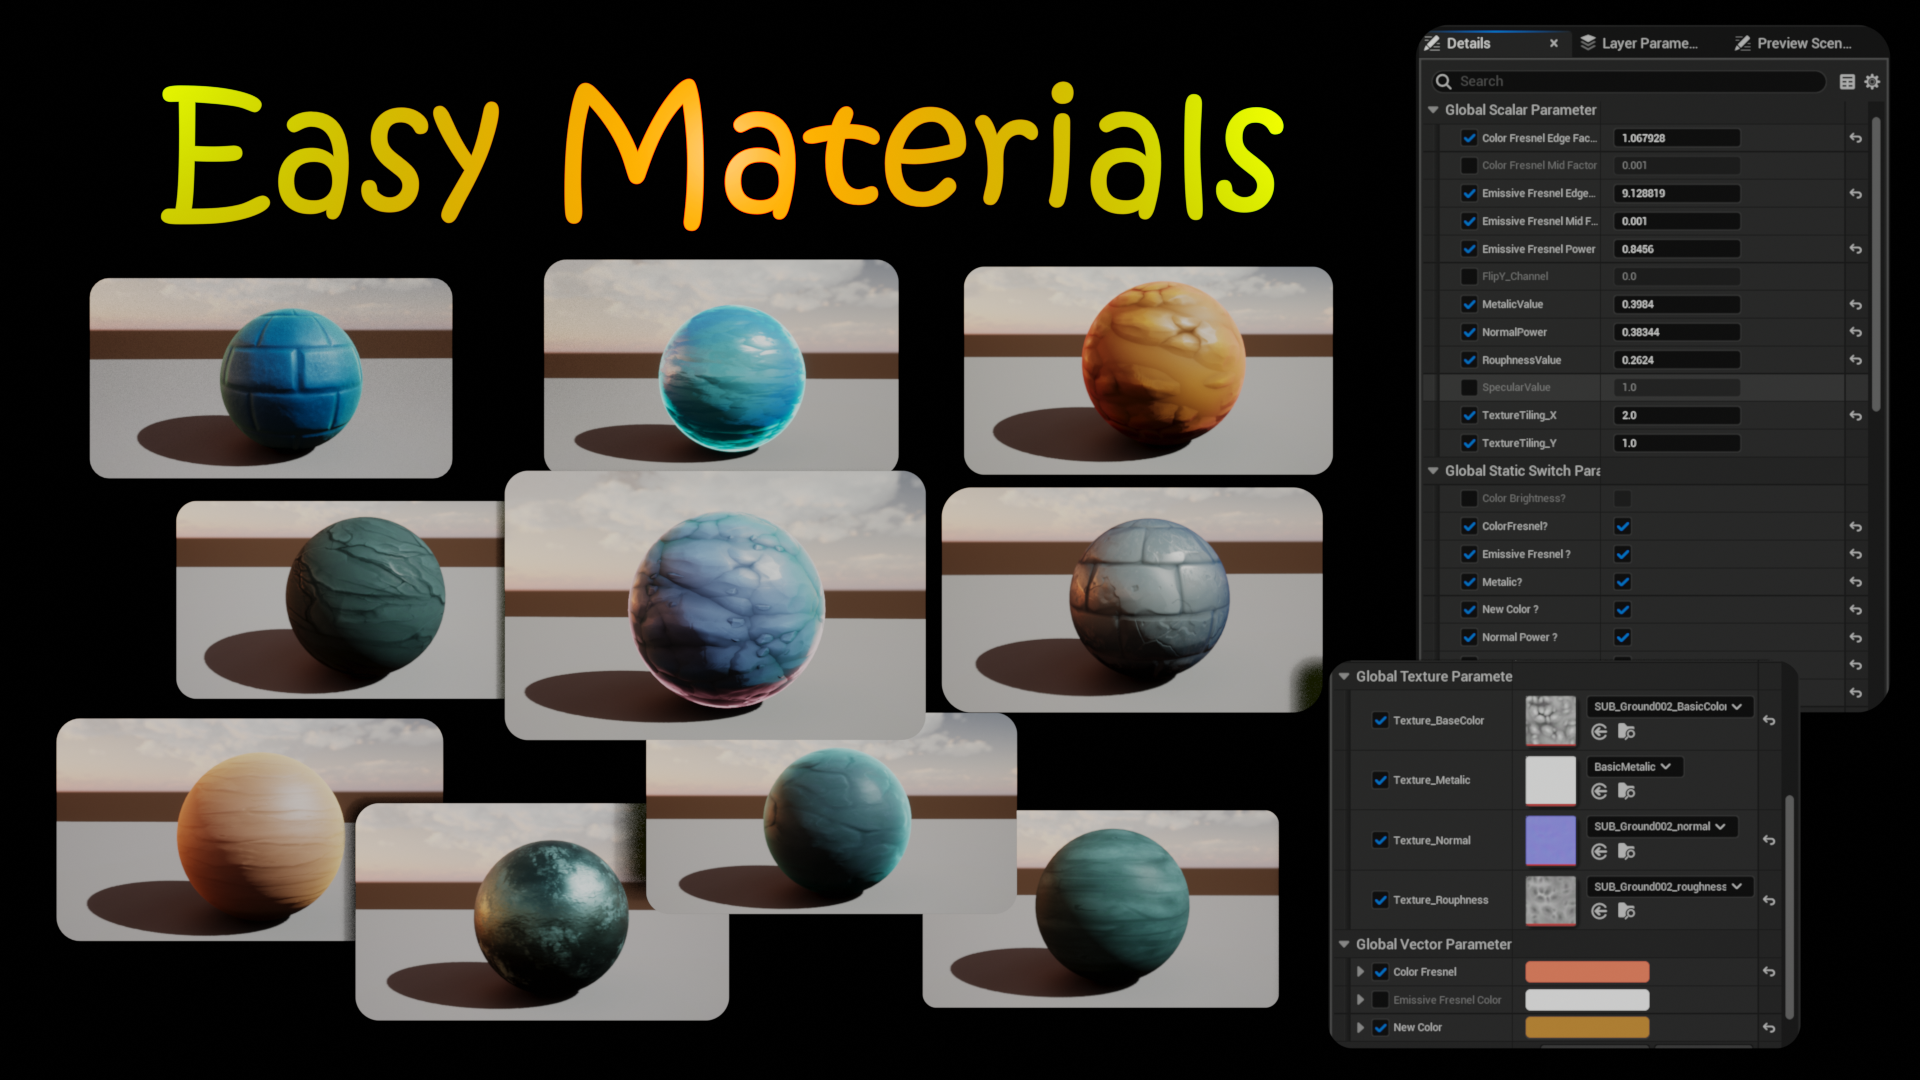
Task: Open property matrix grid icon beside search
Action: coord(1847,82)
